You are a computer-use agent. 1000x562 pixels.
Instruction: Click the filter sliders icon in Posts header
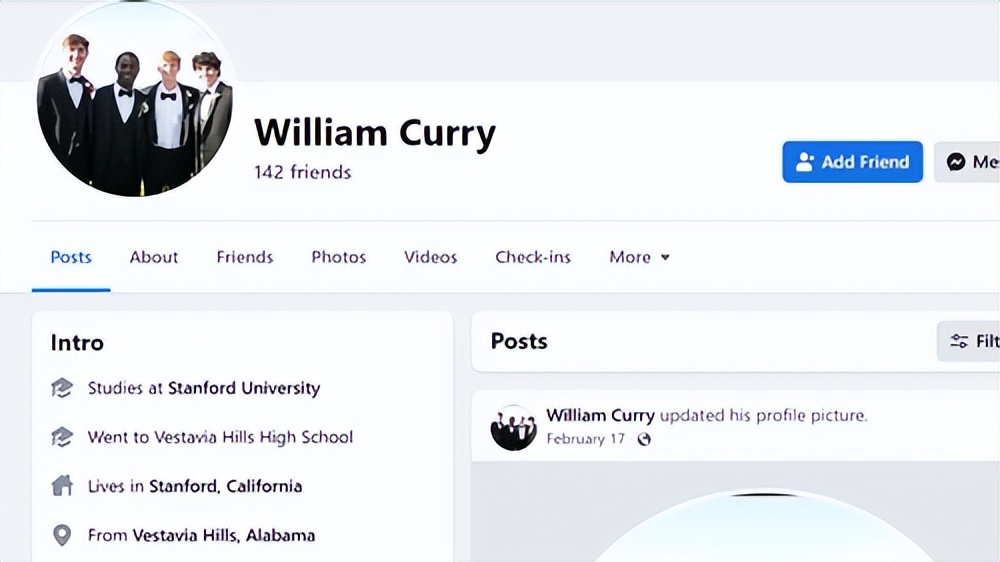[x=959, y=341]
